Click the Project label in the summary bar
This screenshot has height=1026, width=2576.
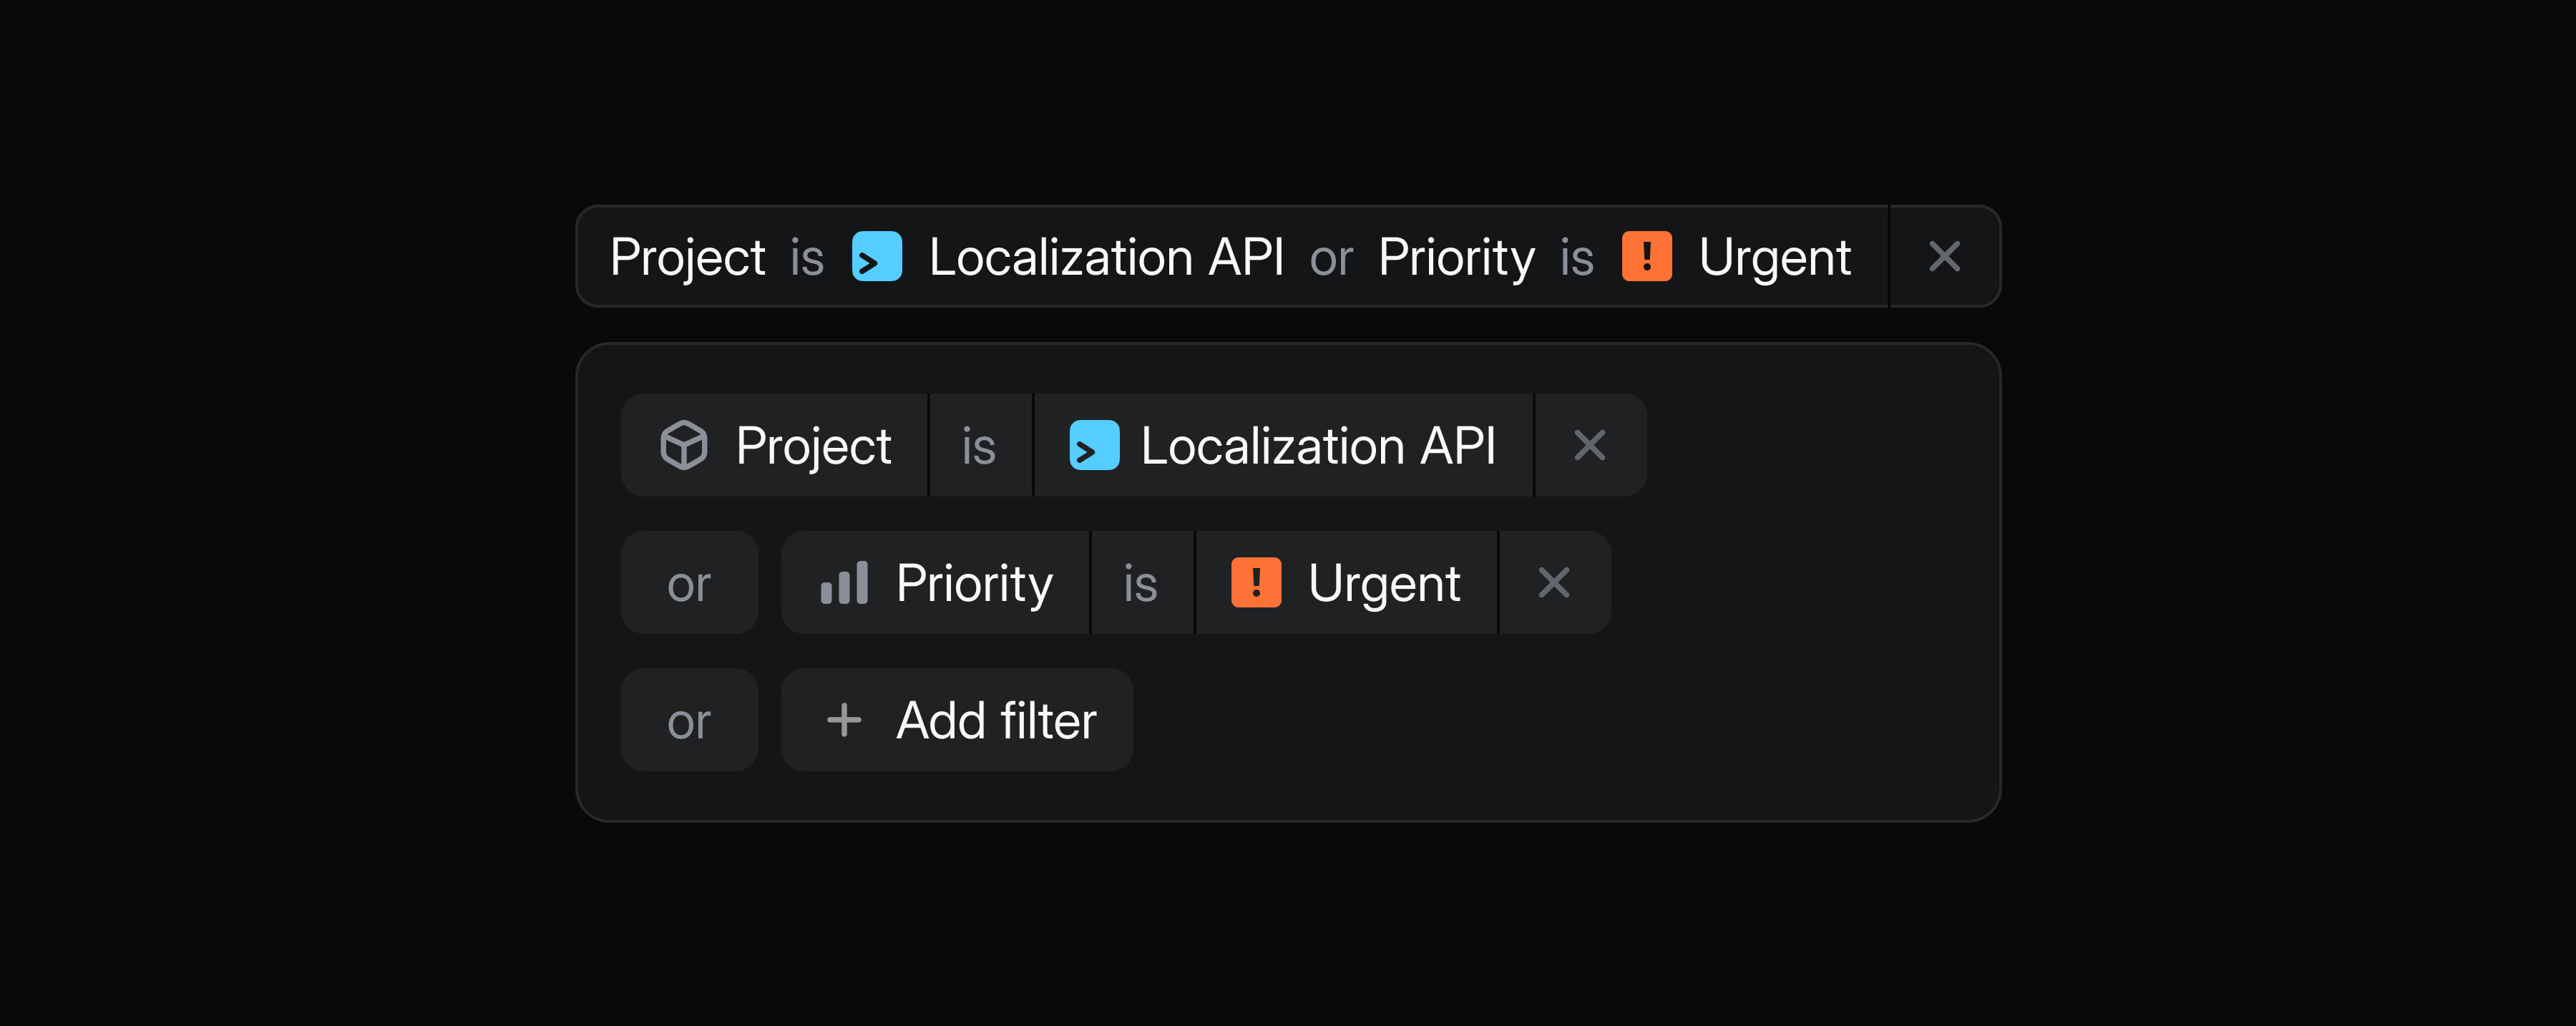687,257
